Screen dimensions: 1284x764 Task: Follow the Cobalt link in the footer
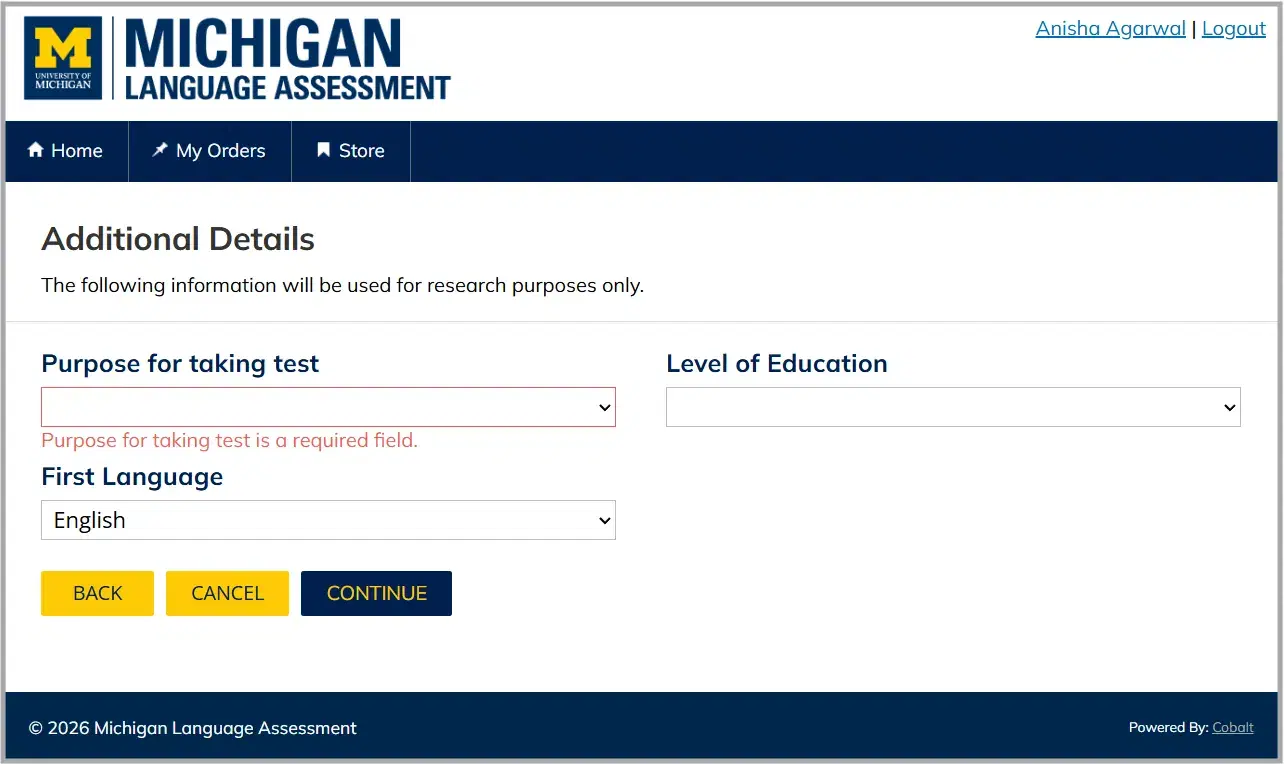(1232, 727)
